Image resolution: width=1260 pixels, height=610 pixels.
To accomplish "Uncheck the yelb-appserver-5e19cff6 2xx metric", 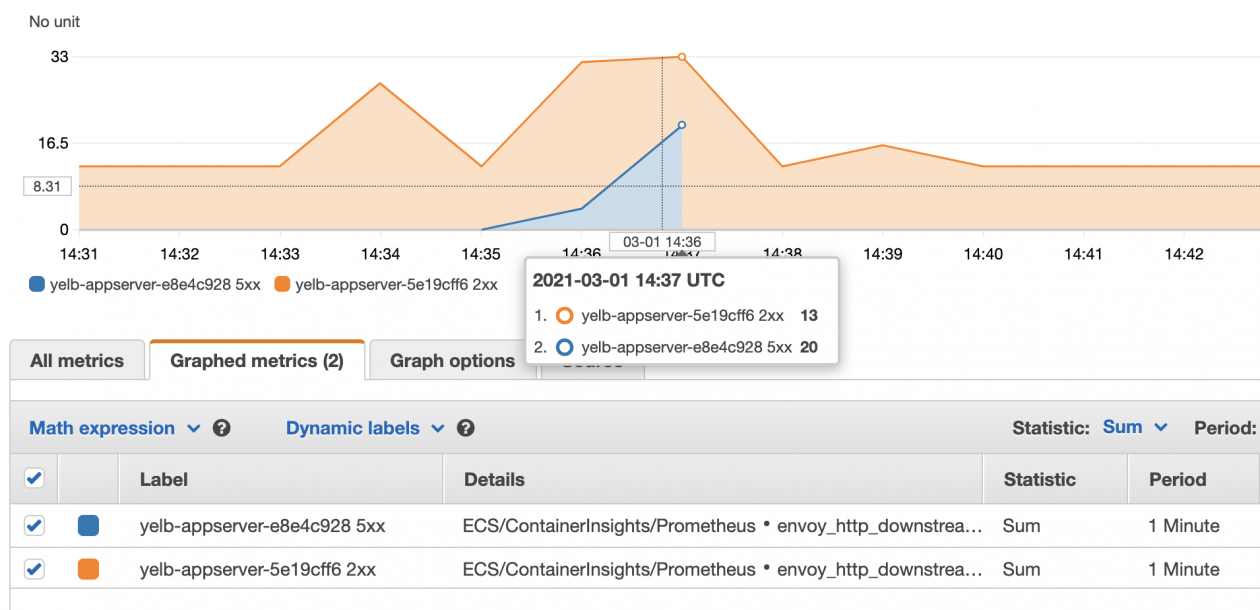I will (33, 569).
